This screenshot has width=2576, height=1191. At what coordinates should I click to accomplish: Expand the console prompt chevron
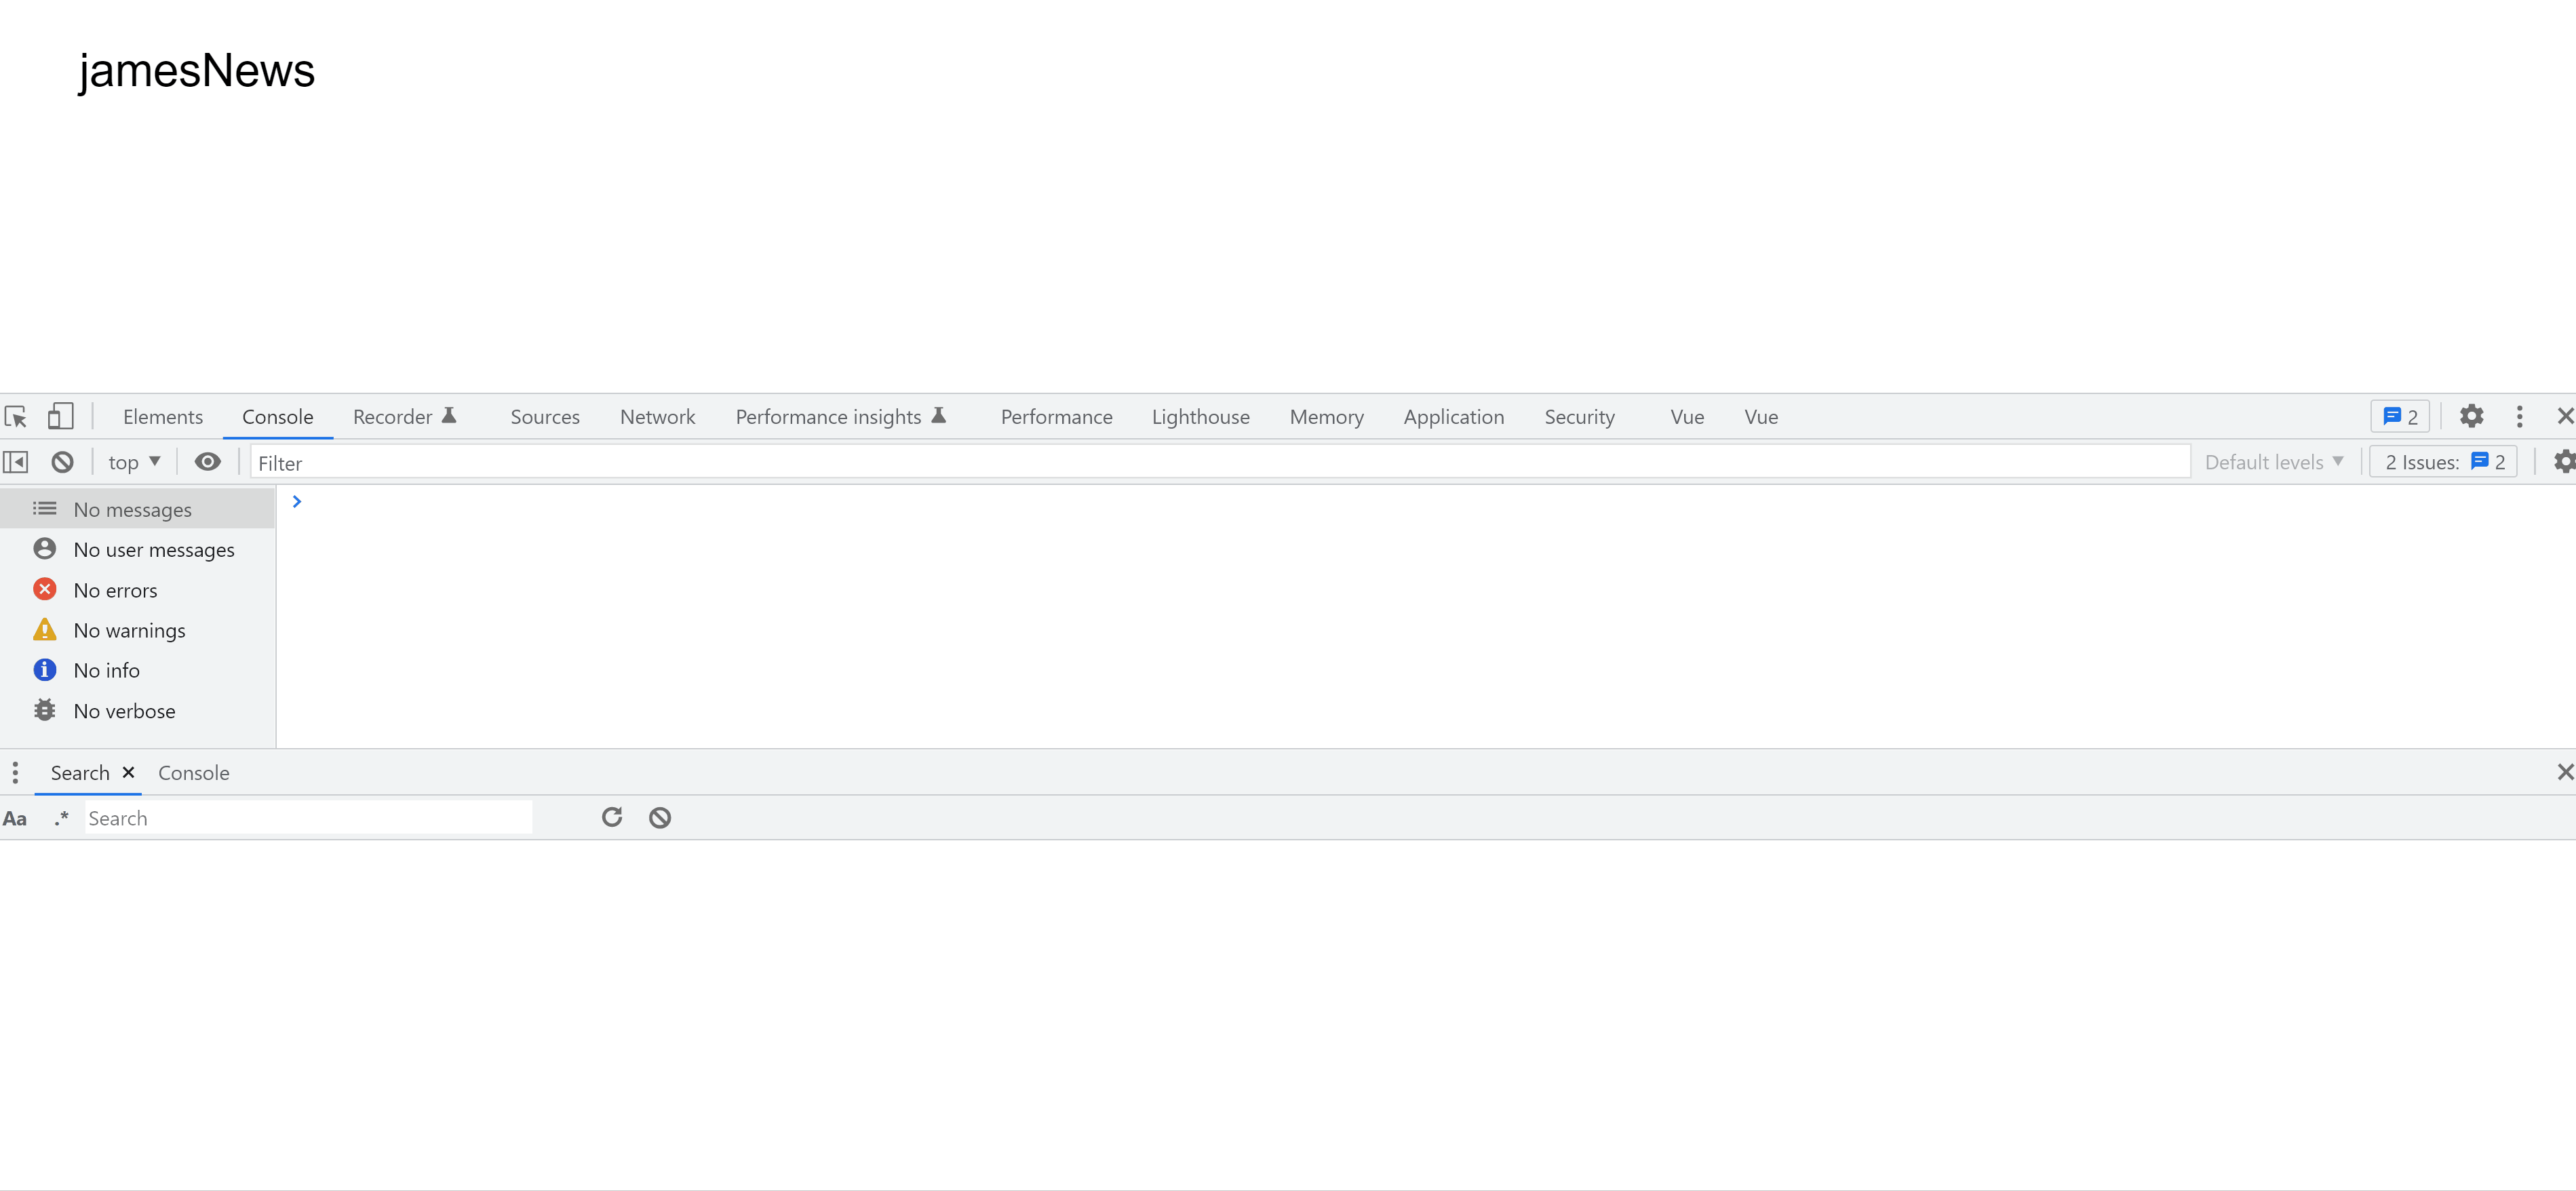[x=296, y=501]
